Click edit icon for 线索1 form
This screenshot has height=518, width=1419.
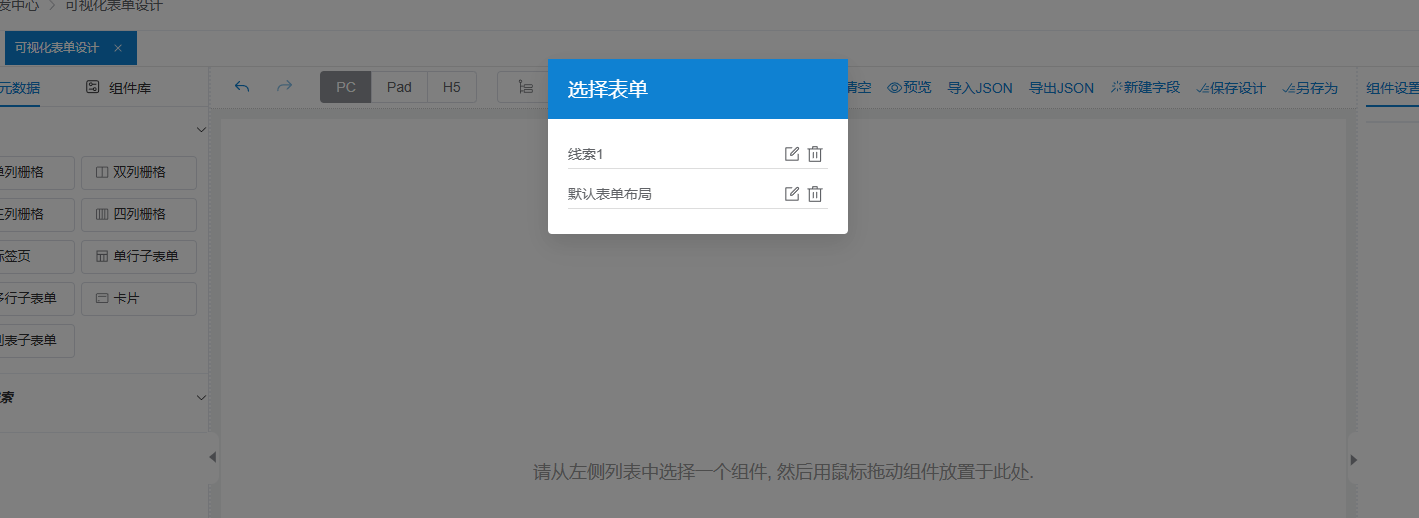point(792,154)
